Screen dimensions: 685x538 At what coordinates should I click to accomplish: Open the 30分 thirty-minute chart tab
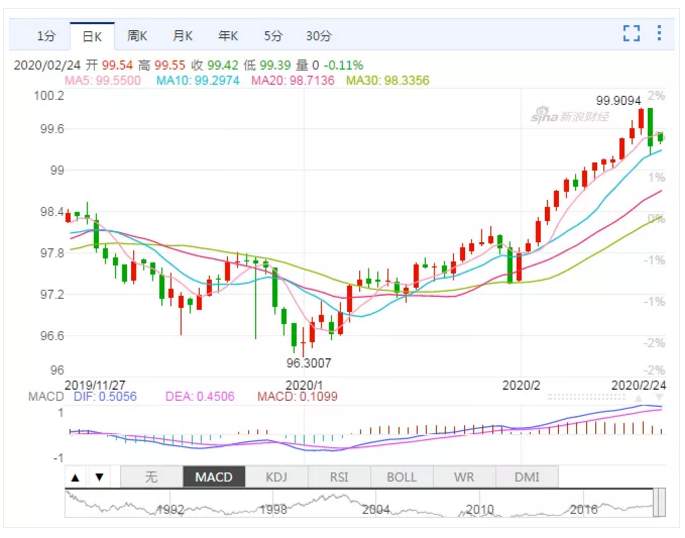(x=318, y=35)
